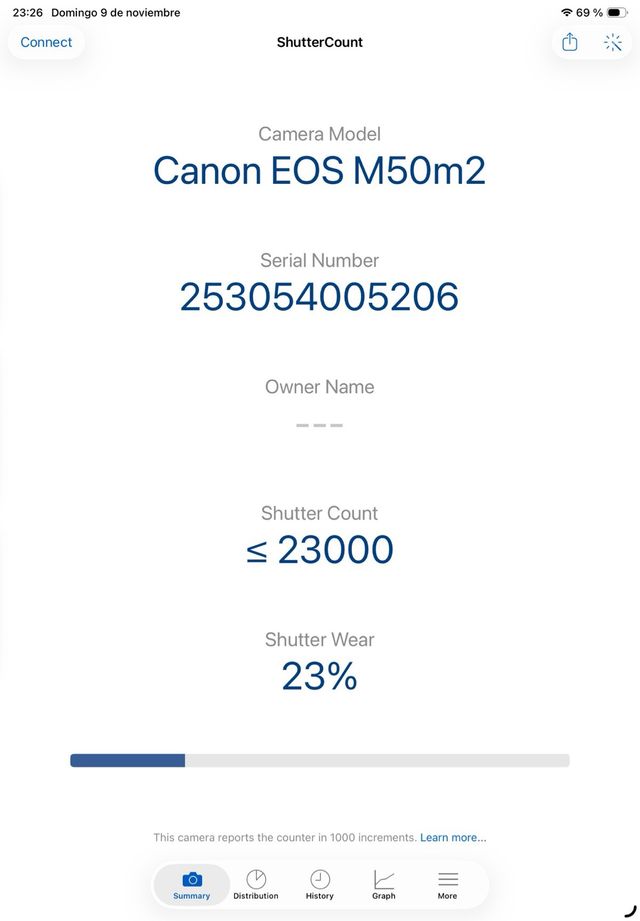Open the More menu icon
Screen dimensions: 640x921
447,879
